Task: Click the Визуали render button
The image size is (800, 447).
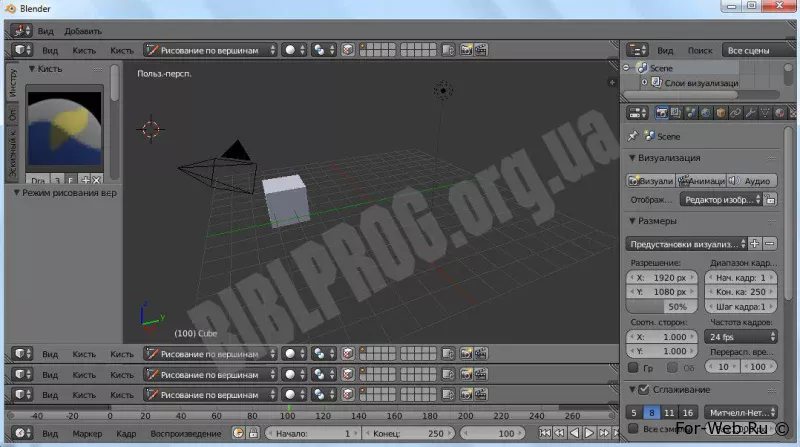Action: tap(651, 181)
